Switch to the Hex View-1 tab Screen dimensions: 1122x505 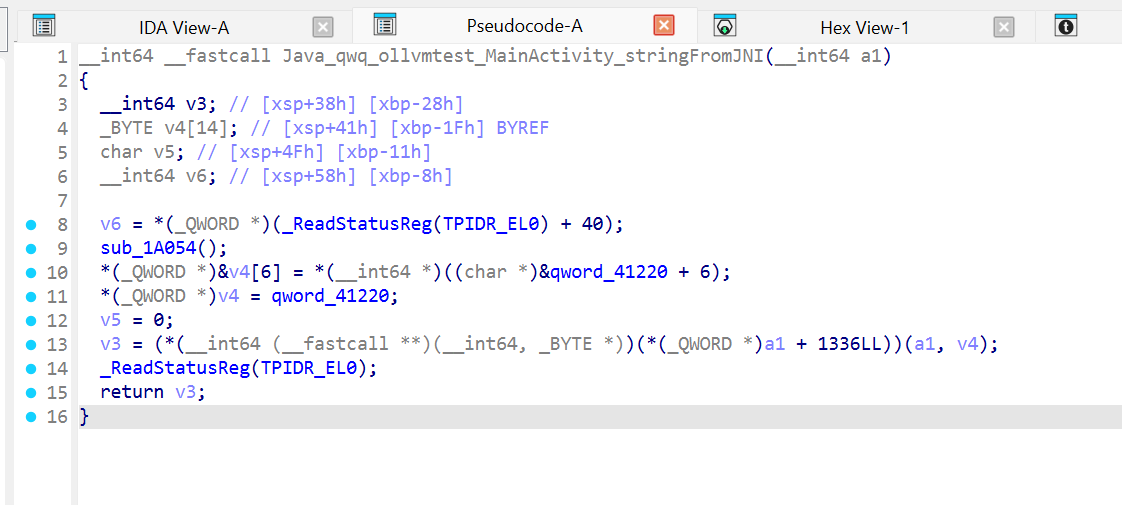click(864, 28)
